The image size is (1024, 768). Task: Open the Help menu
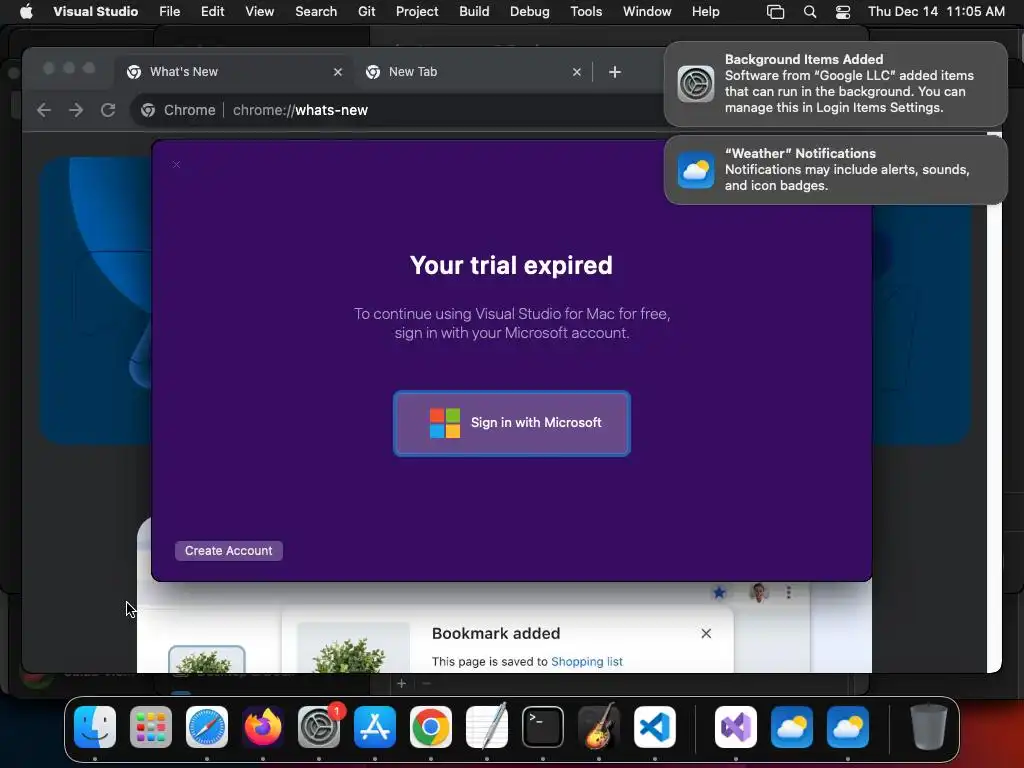705,11
